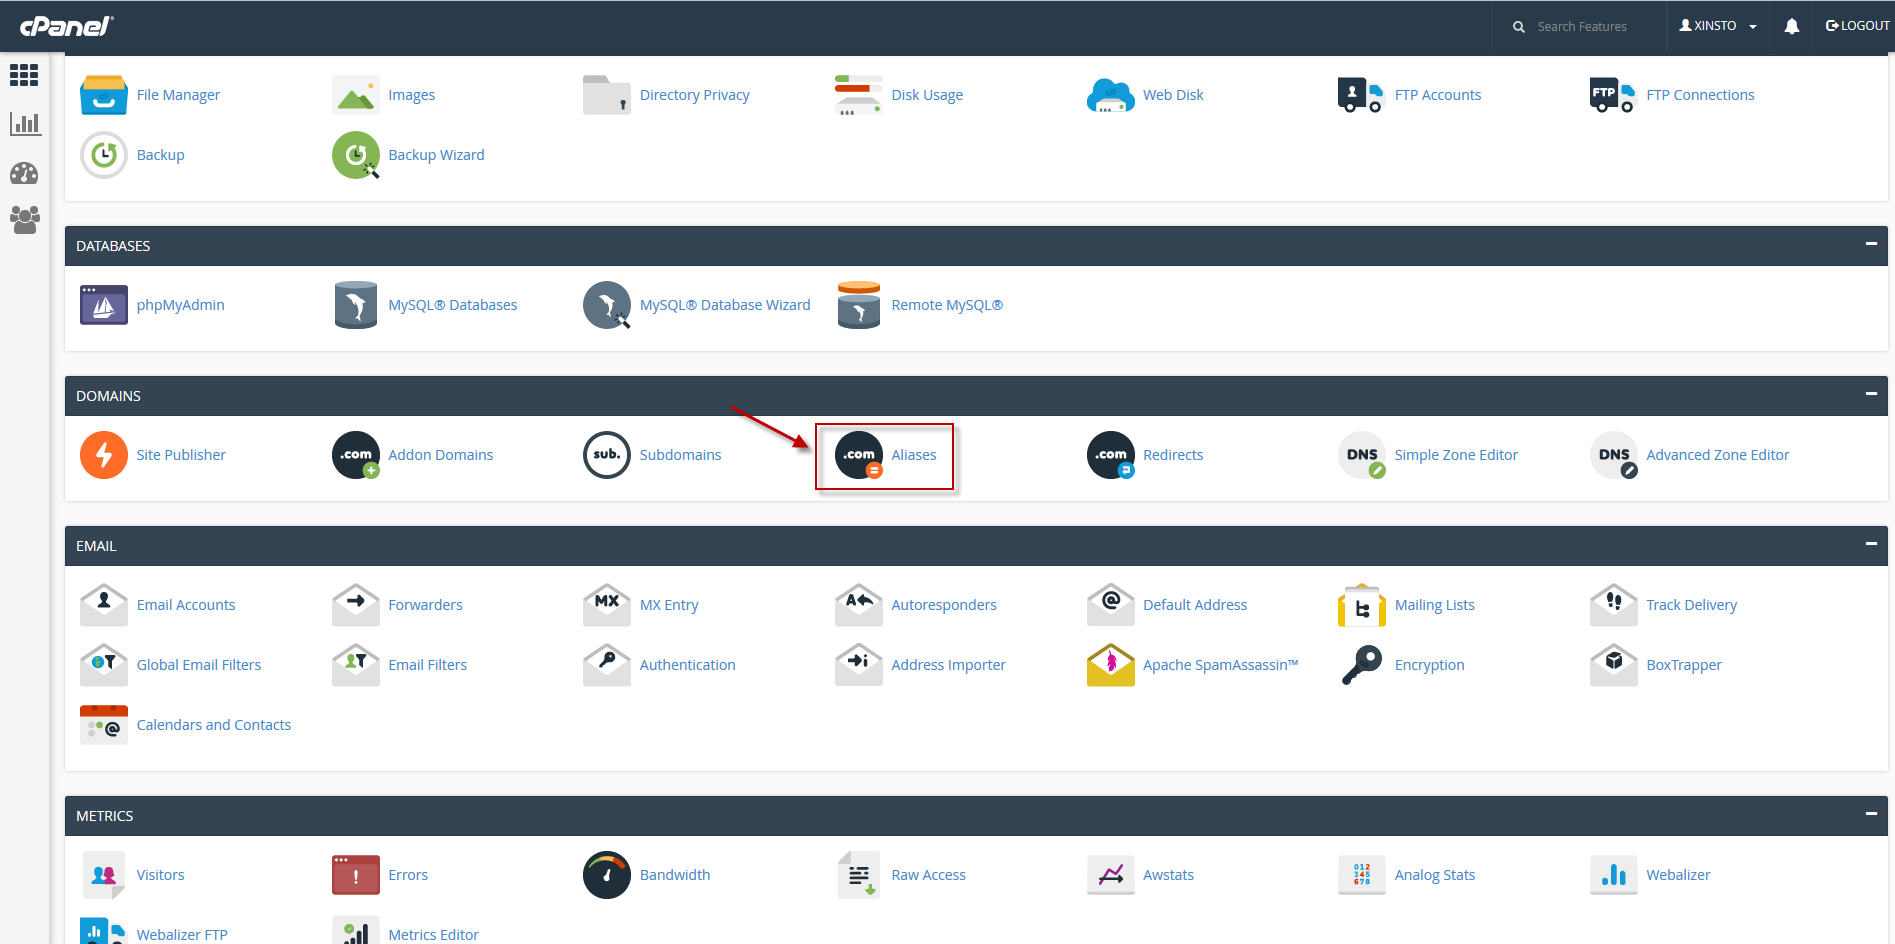Viewport: 1895px width, 944px height.
Task: Open the Mailing Lists icon
Action: pos(1361,605)
